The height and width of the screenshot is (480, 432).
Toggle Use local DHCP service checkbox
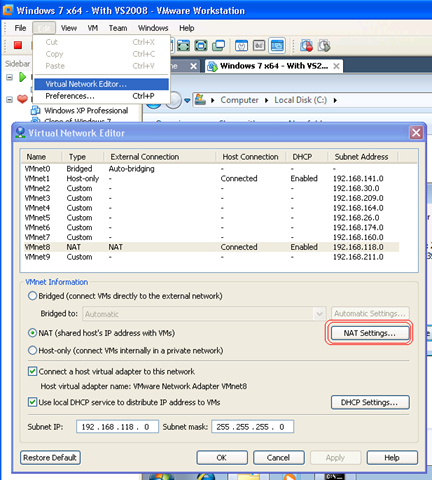click(32, 402)
